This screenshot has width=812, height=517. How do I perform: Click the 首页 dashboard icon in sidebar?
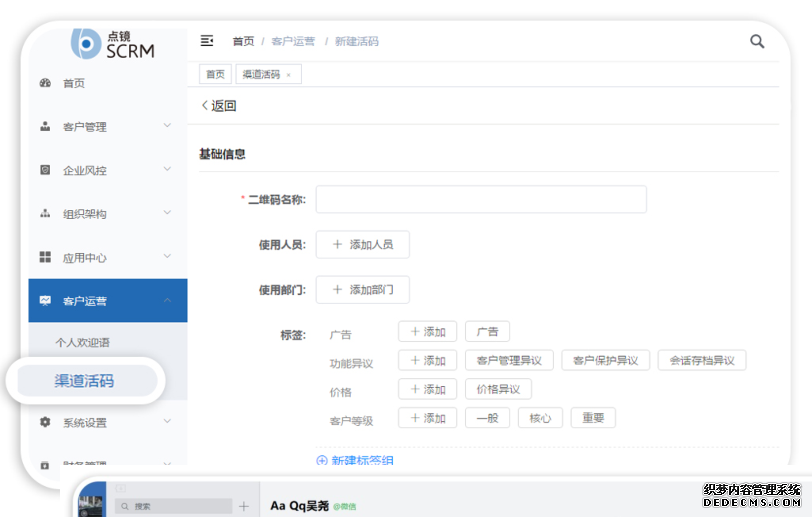46,83
